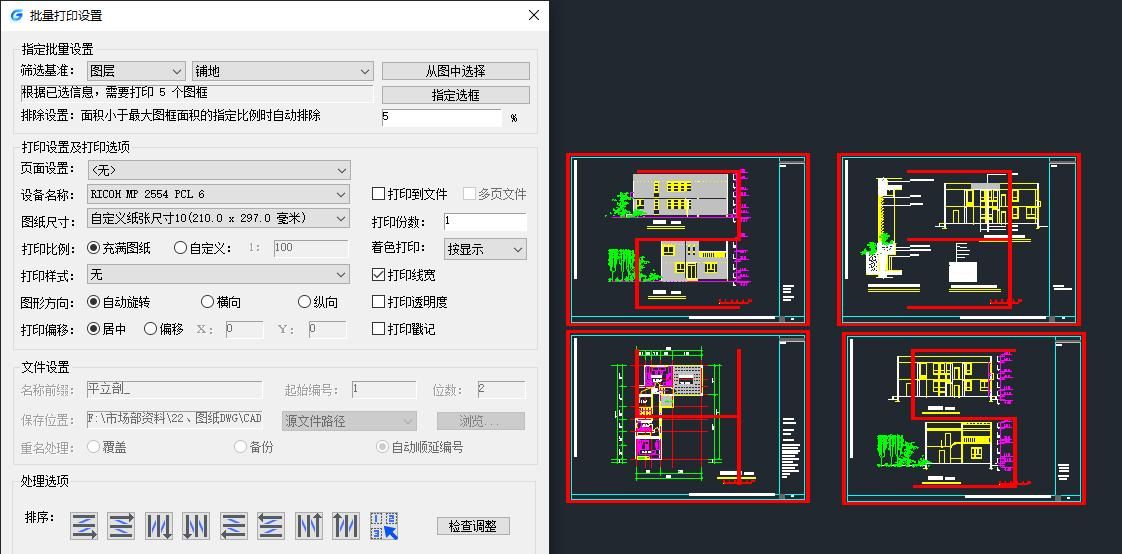Click the 从图中选择 button
Screen dimensions: 1122x554
click(456, 72)
